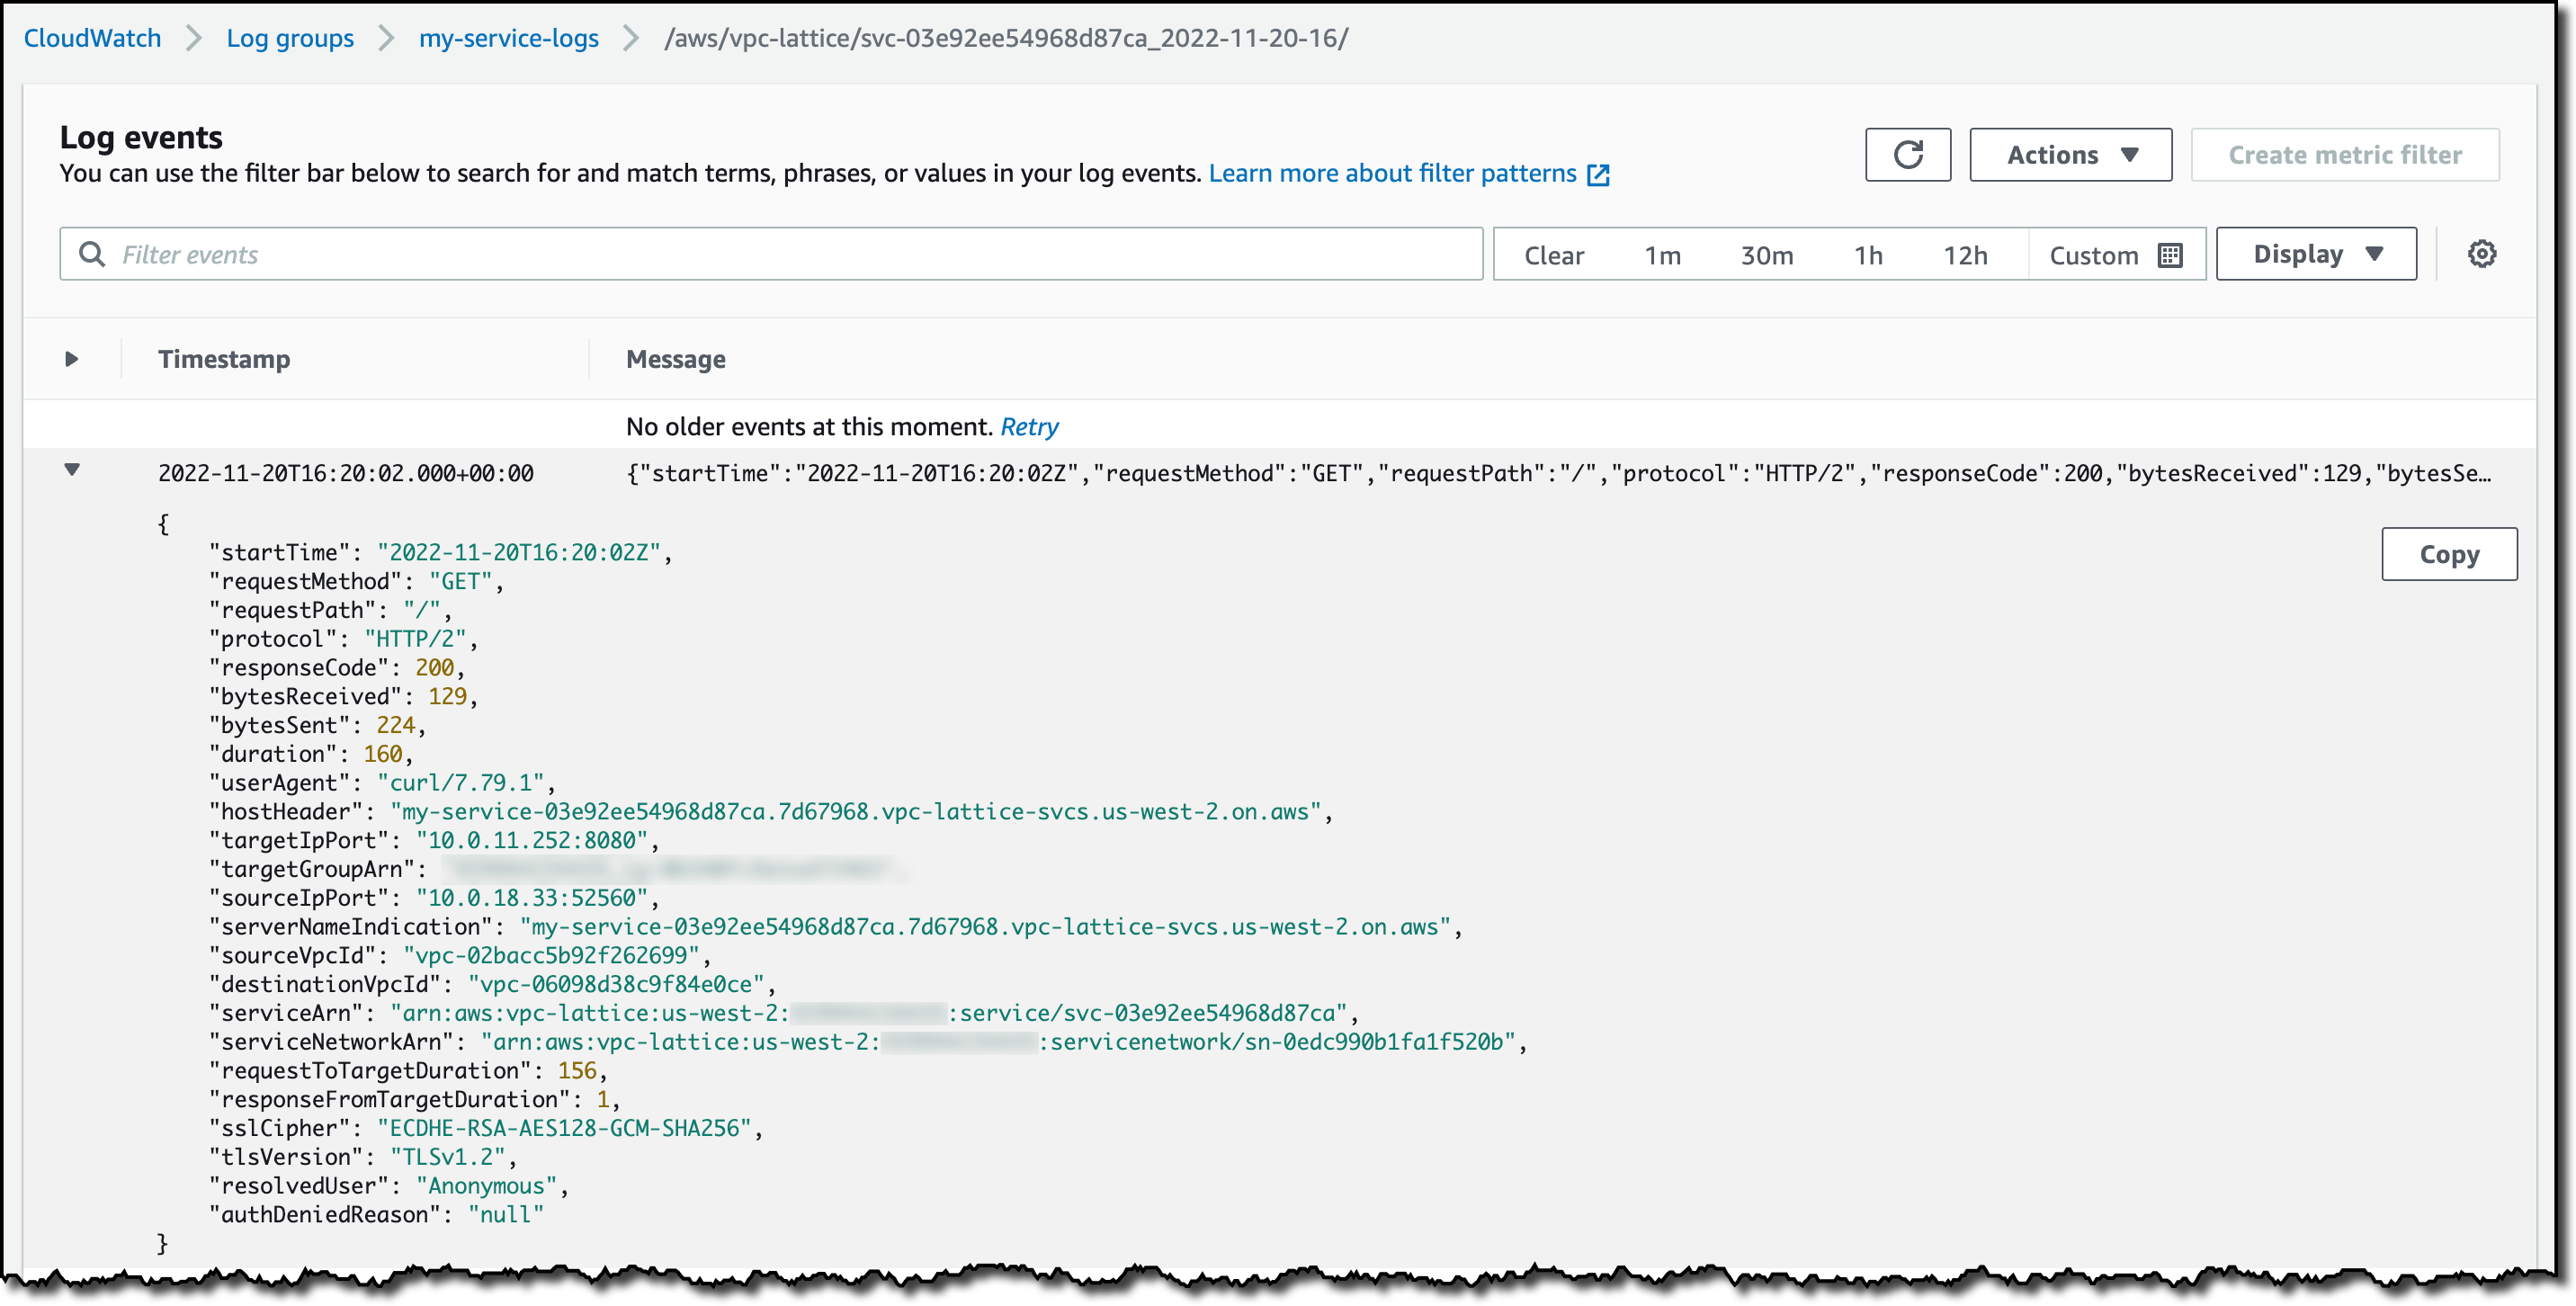Click Retry to load older events

click(x=1029, y=427)
